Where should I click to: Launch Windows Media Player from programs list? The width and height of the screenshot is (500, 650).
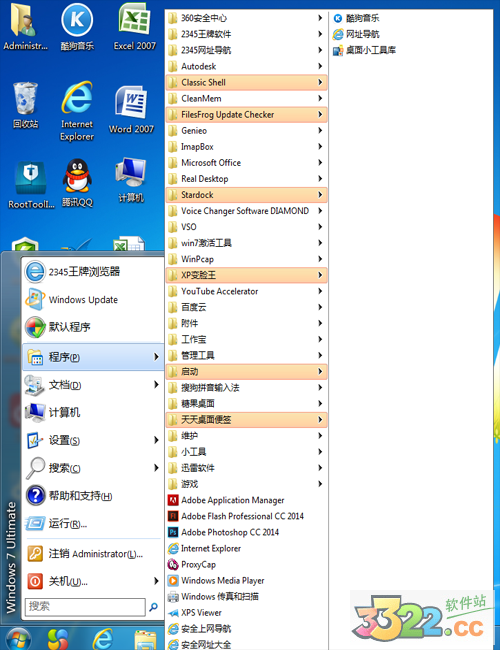pyautogui.click(x=247, y=580)
